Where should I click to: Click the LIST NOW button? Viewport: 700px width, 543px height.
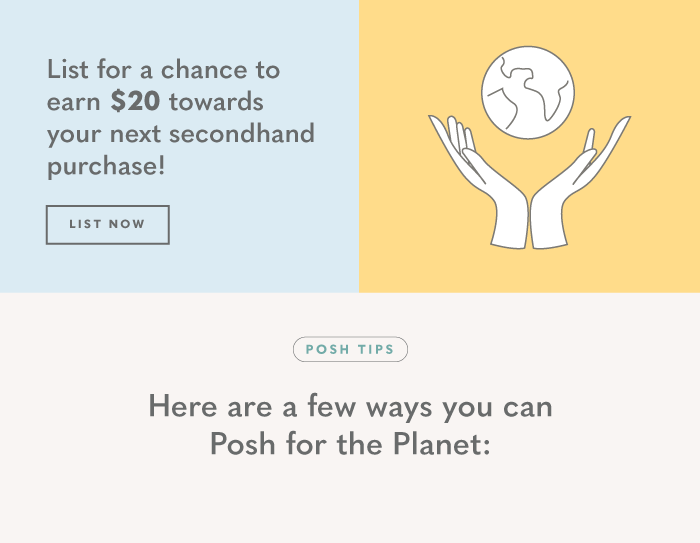pyautogui.click(x=108, y=225)
